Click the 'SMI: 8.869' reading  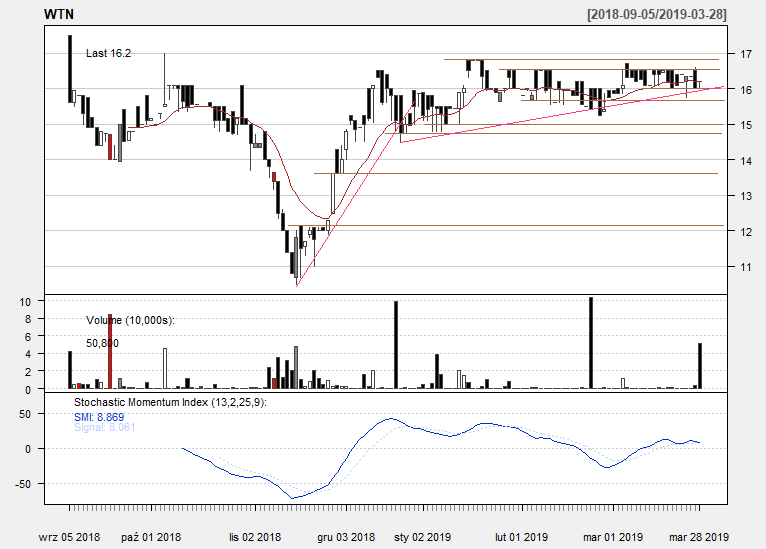pyautogui.click(x=99, y=417)
